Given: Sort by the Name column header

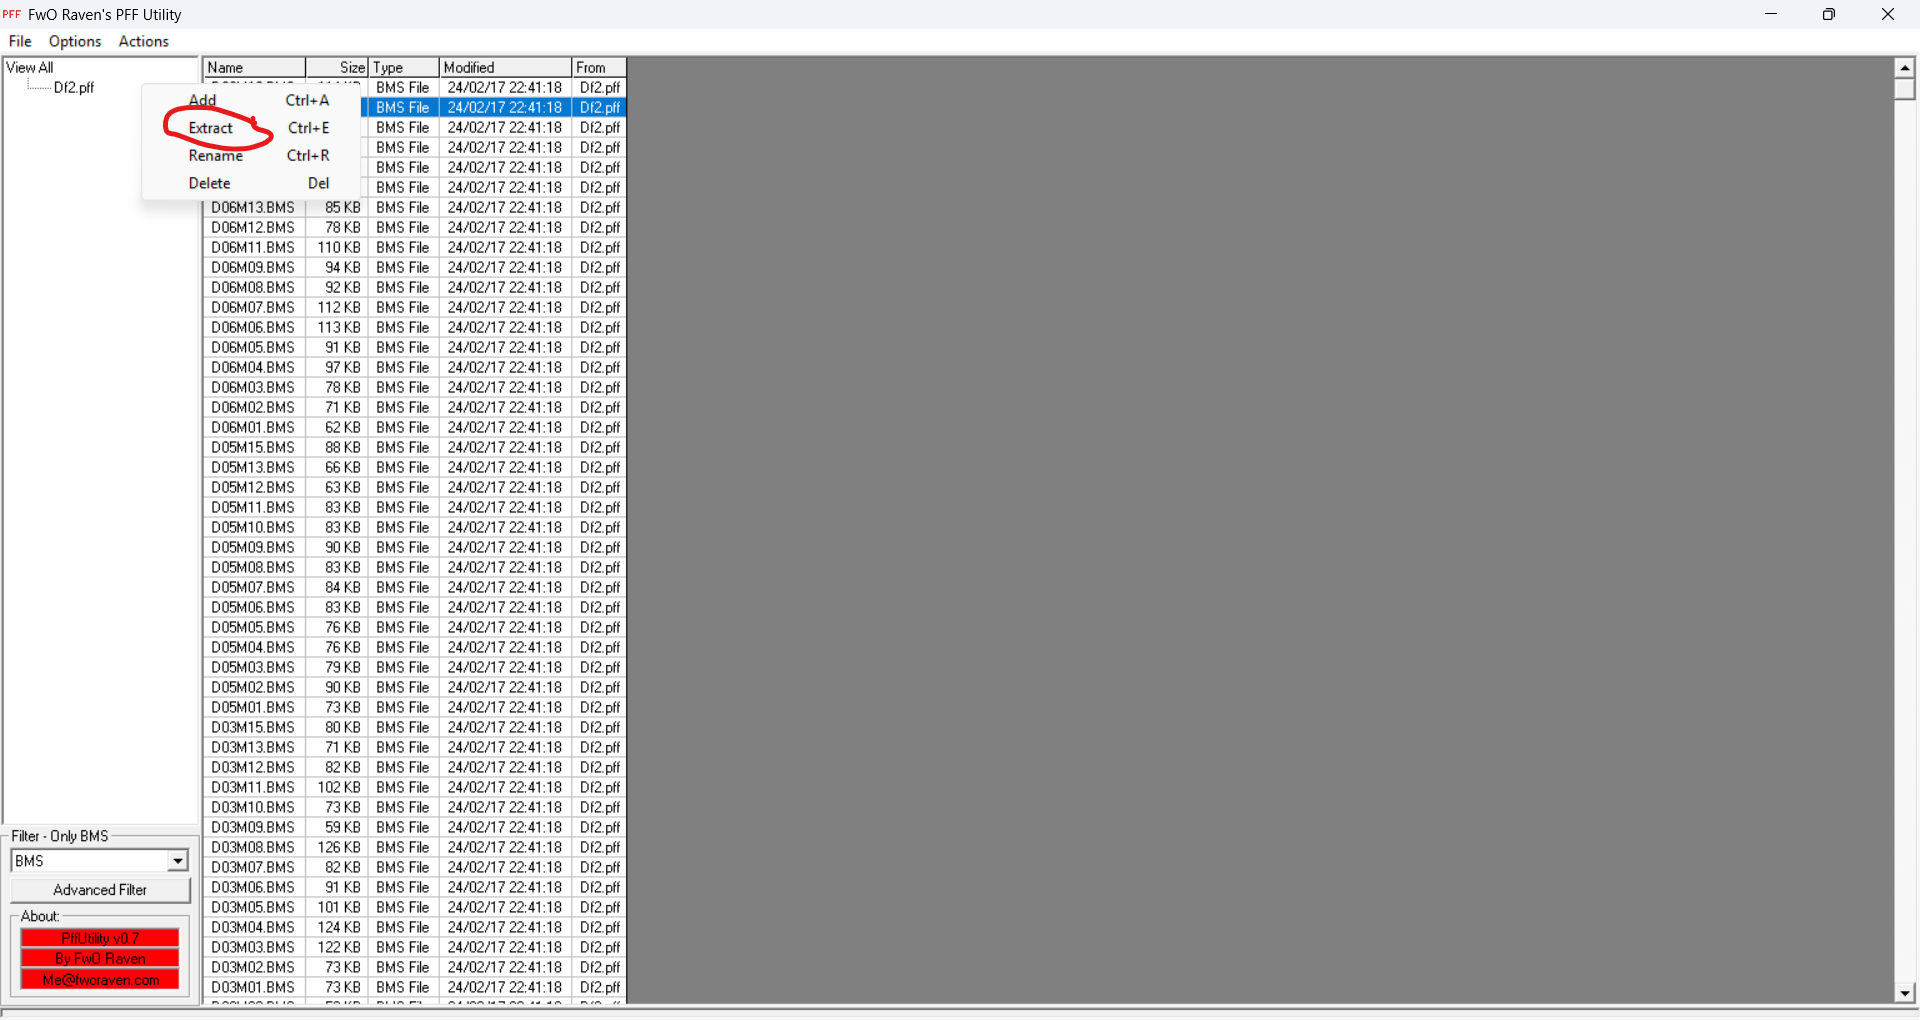Looking at the screenshot, I should pos(254,67).
